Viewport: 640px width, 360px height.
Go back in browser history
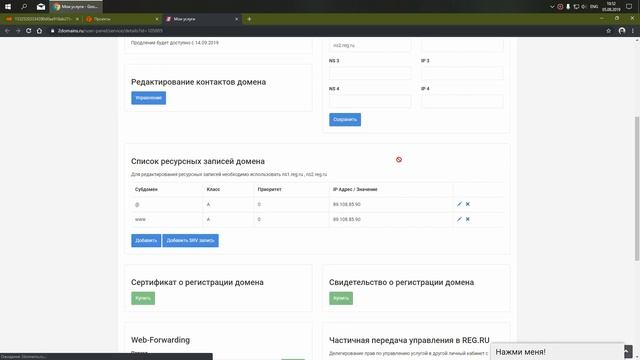click(x=7, y=31)
